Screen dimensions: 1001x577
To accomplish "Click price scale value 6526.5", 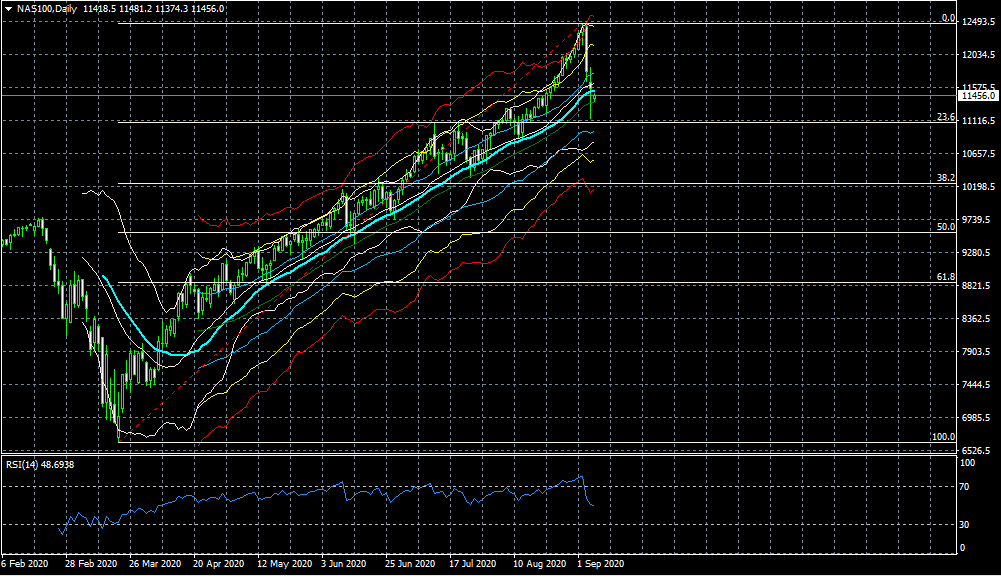I will 979,451.
